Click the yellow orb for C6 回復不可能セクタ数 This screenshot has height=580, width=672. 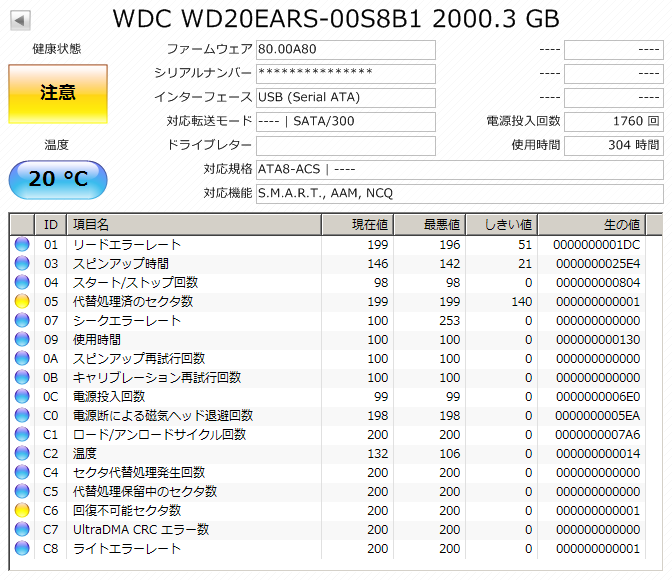[x=22, y=510]
